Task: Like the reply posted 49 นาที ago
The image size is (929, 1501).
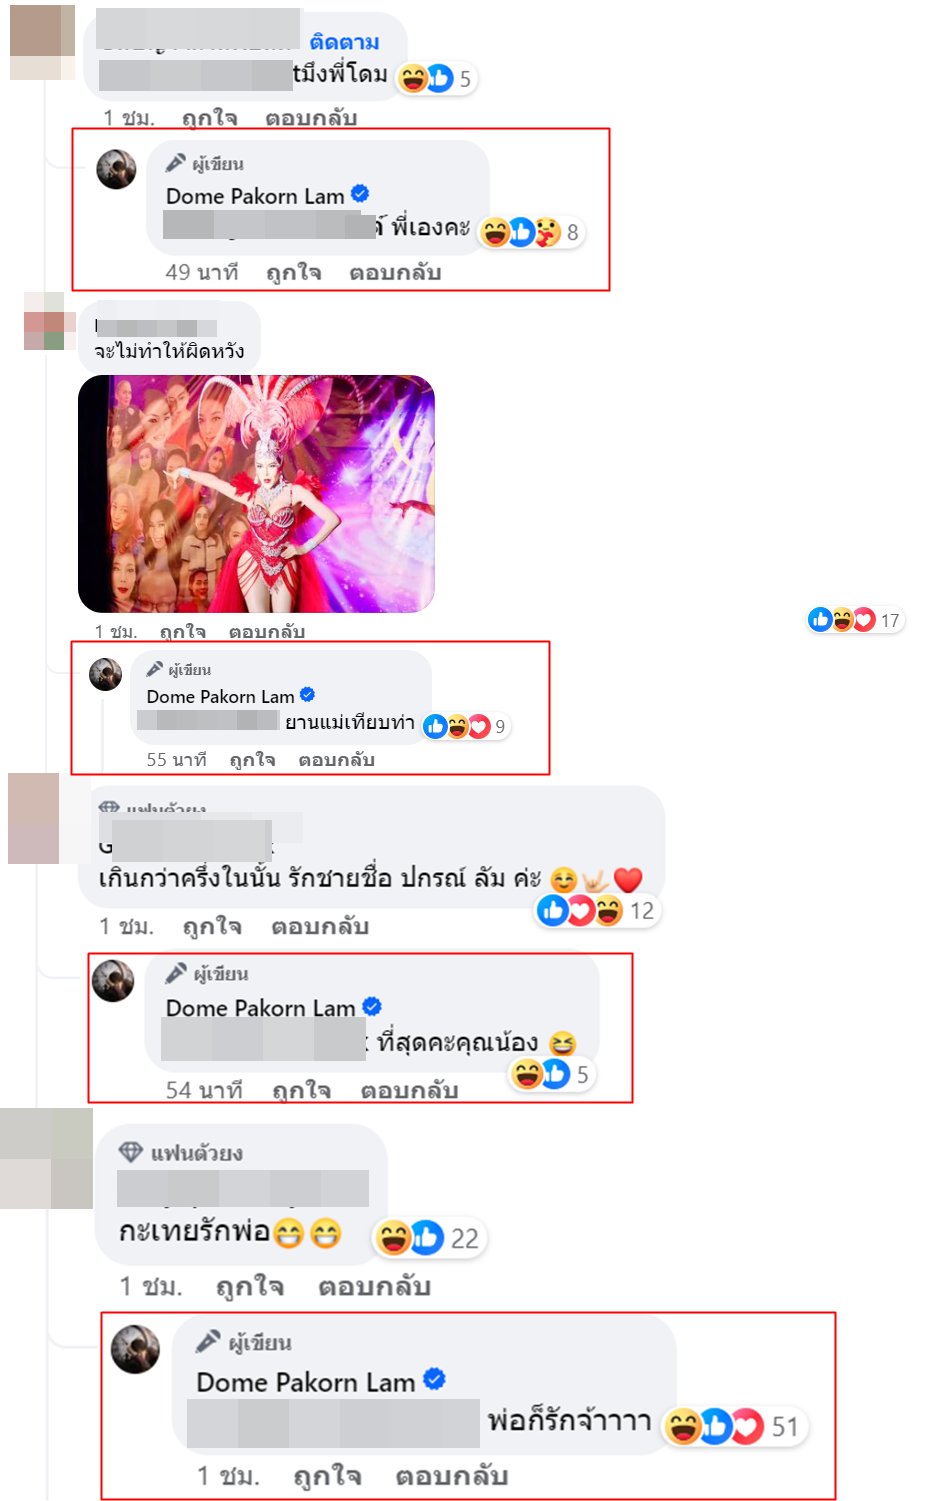Action: [x=293, y=272]
